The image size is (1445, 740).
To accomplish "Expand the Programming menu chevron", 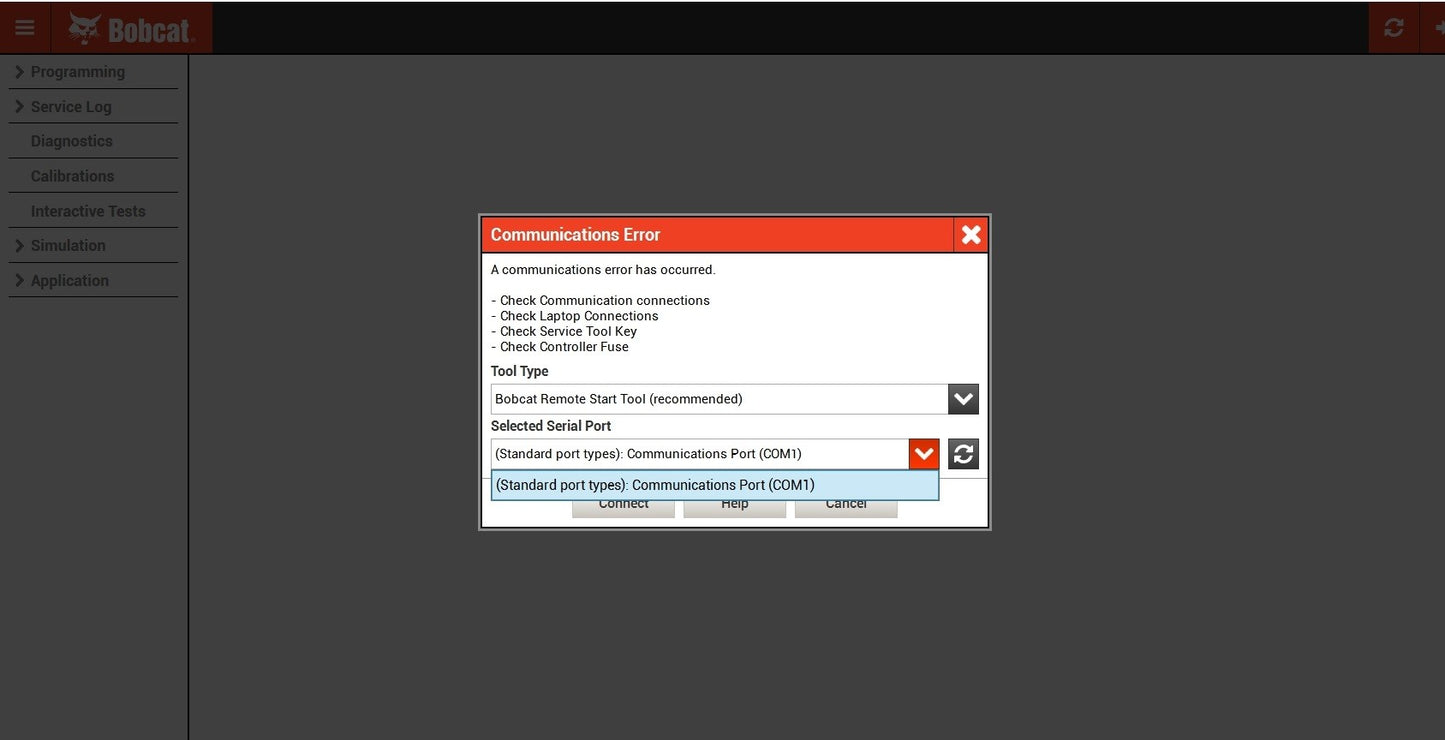I will point(19,72).
